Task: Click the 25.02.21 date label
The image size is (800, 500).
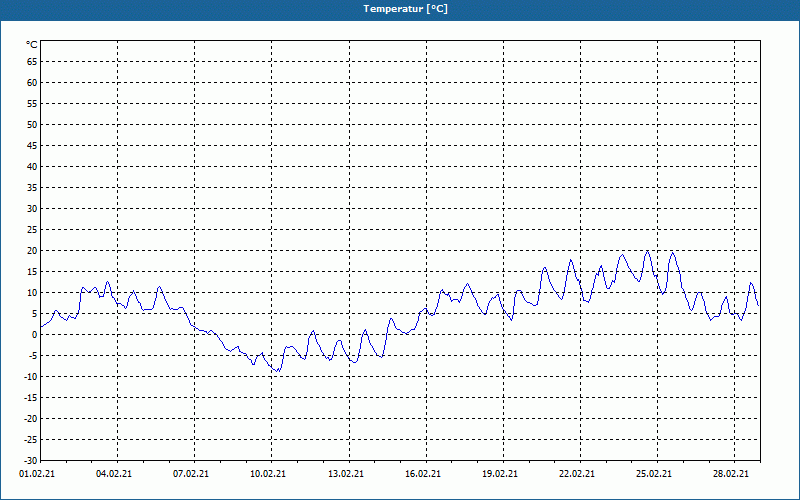Action: pyautogui.click(x=654, y=474)
